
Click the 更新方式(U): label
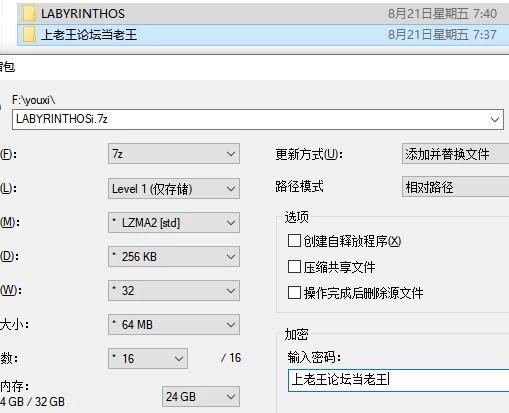(309, 154)
